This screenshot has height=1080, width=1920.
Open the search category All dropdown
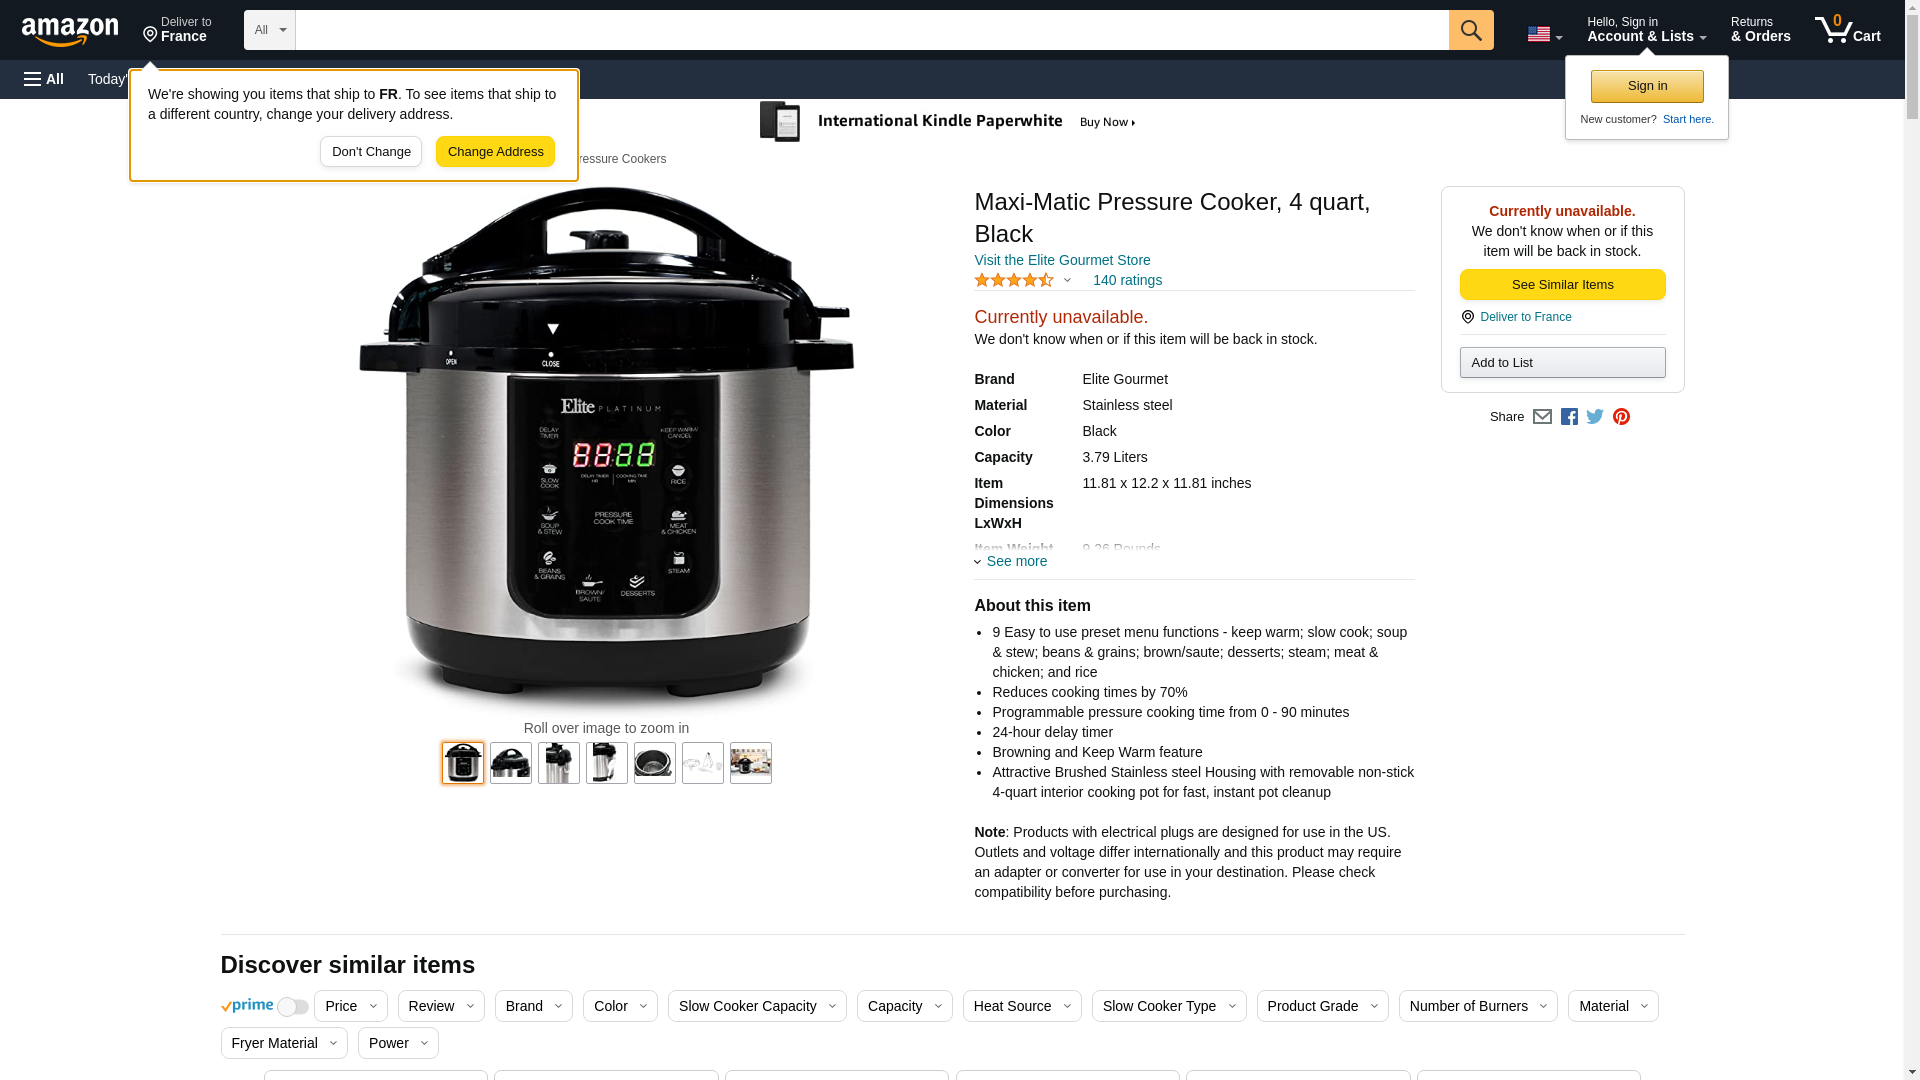tap(269, 30)
